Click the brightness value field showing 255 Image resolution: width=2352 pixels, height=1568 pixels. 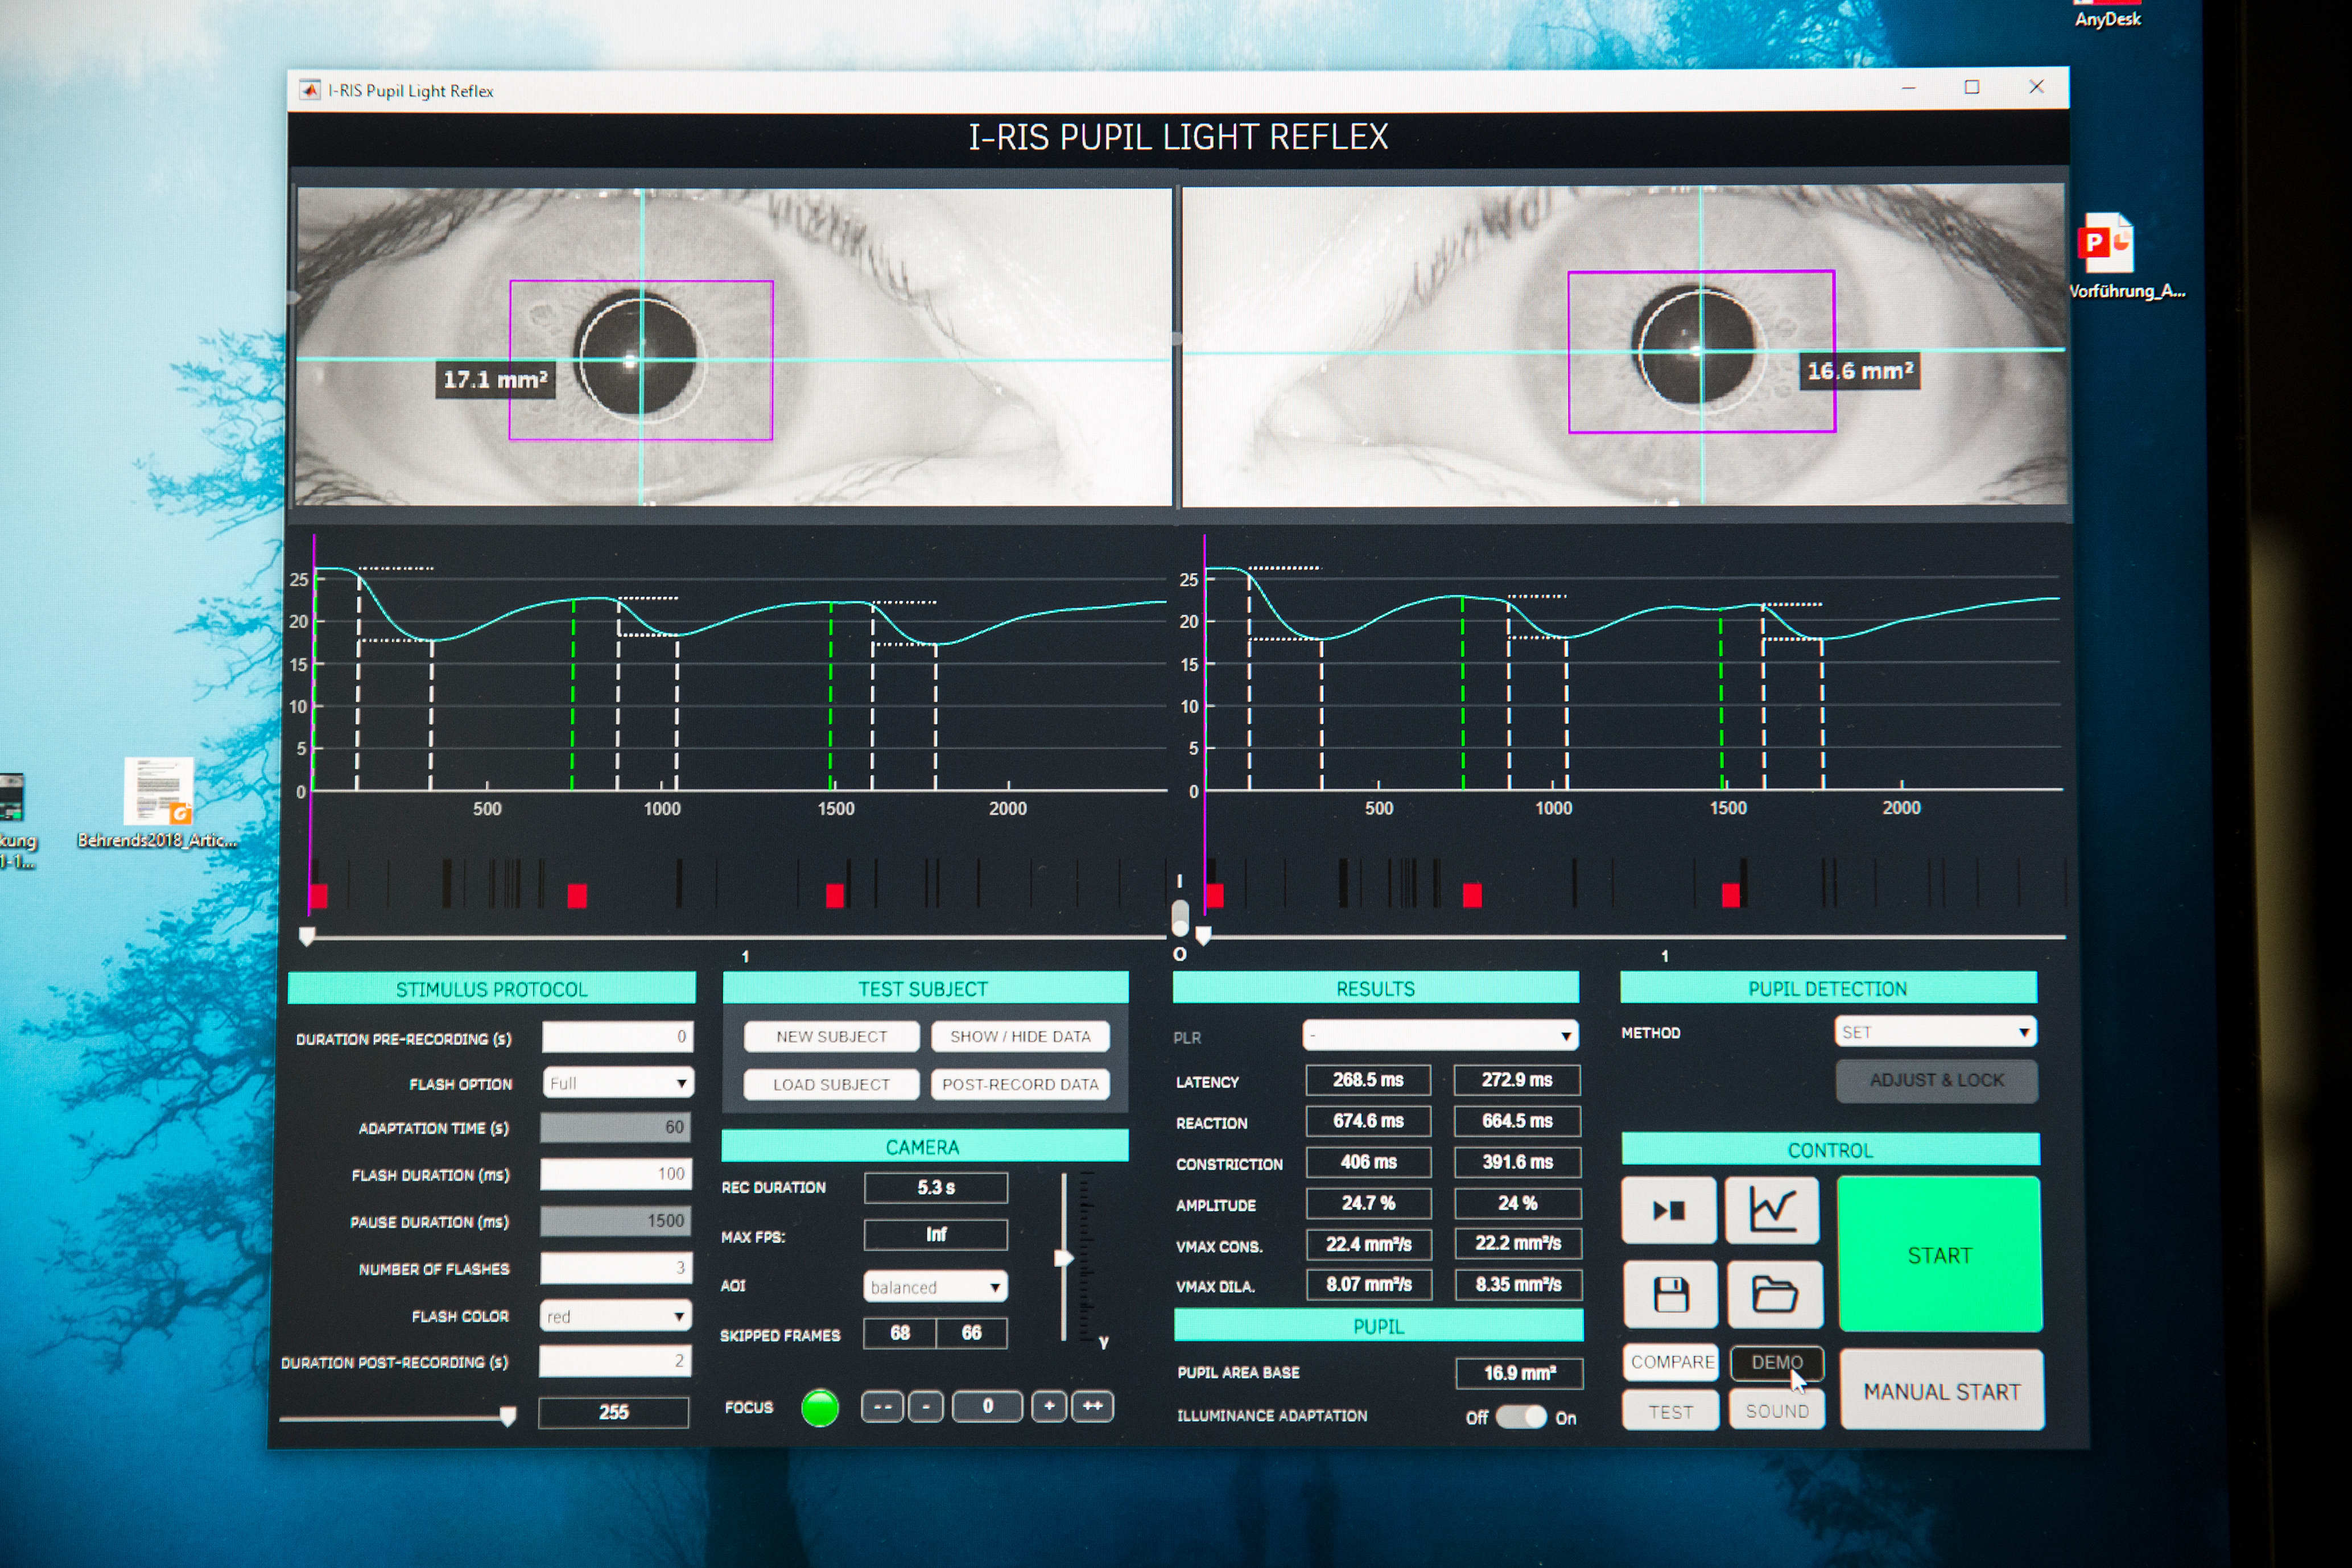(613, 1412)
